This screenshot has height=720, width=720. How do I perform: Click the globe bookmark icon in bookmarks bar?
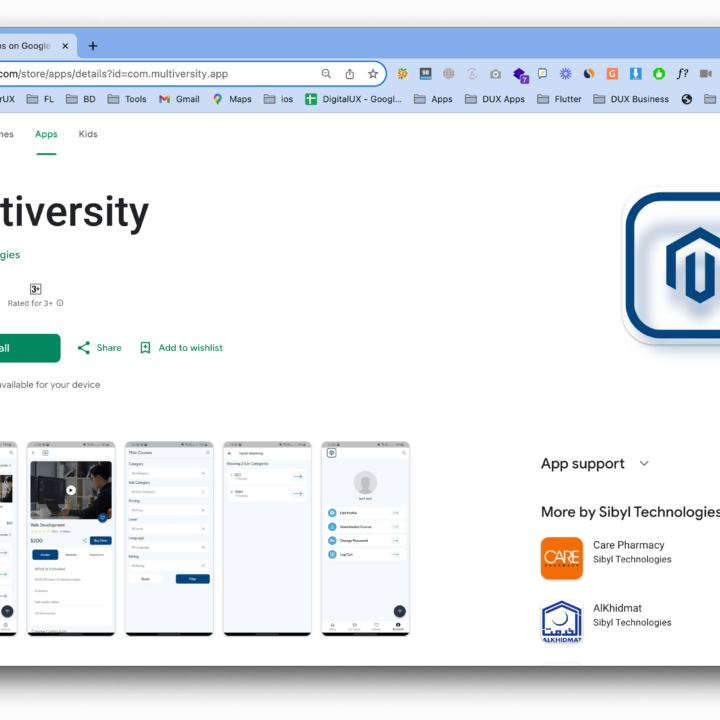pos(686,99)
